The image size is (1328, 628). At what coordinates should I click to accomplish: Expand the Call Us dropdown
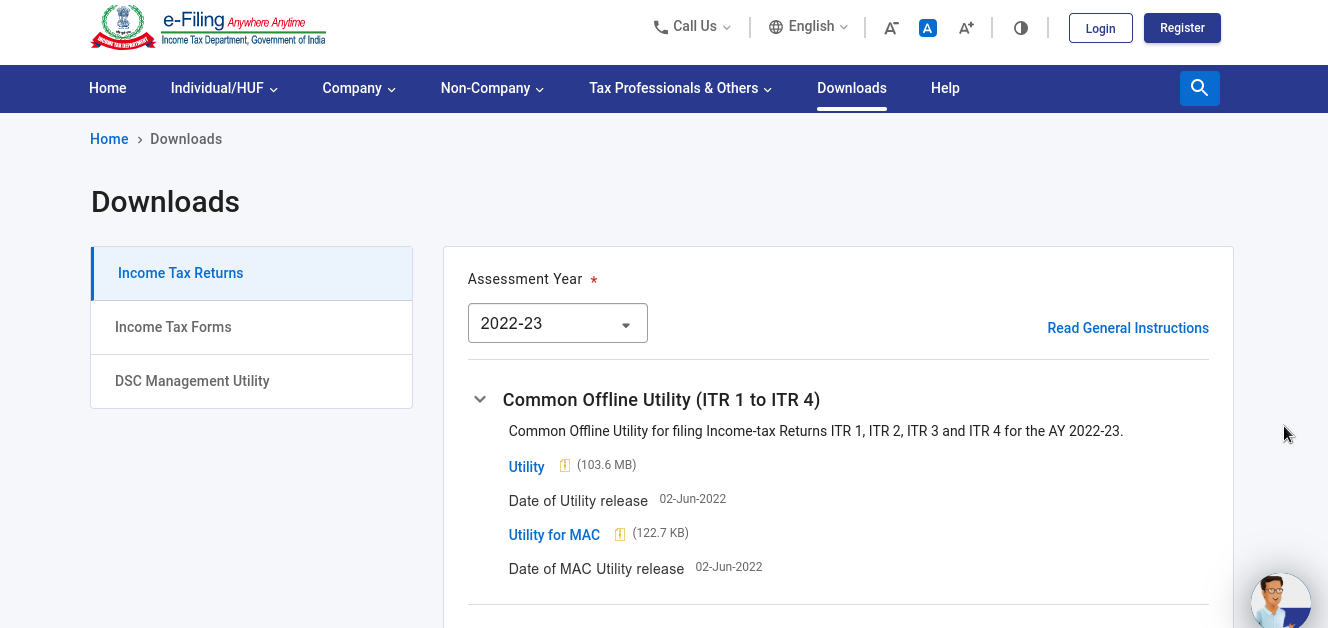692,27
